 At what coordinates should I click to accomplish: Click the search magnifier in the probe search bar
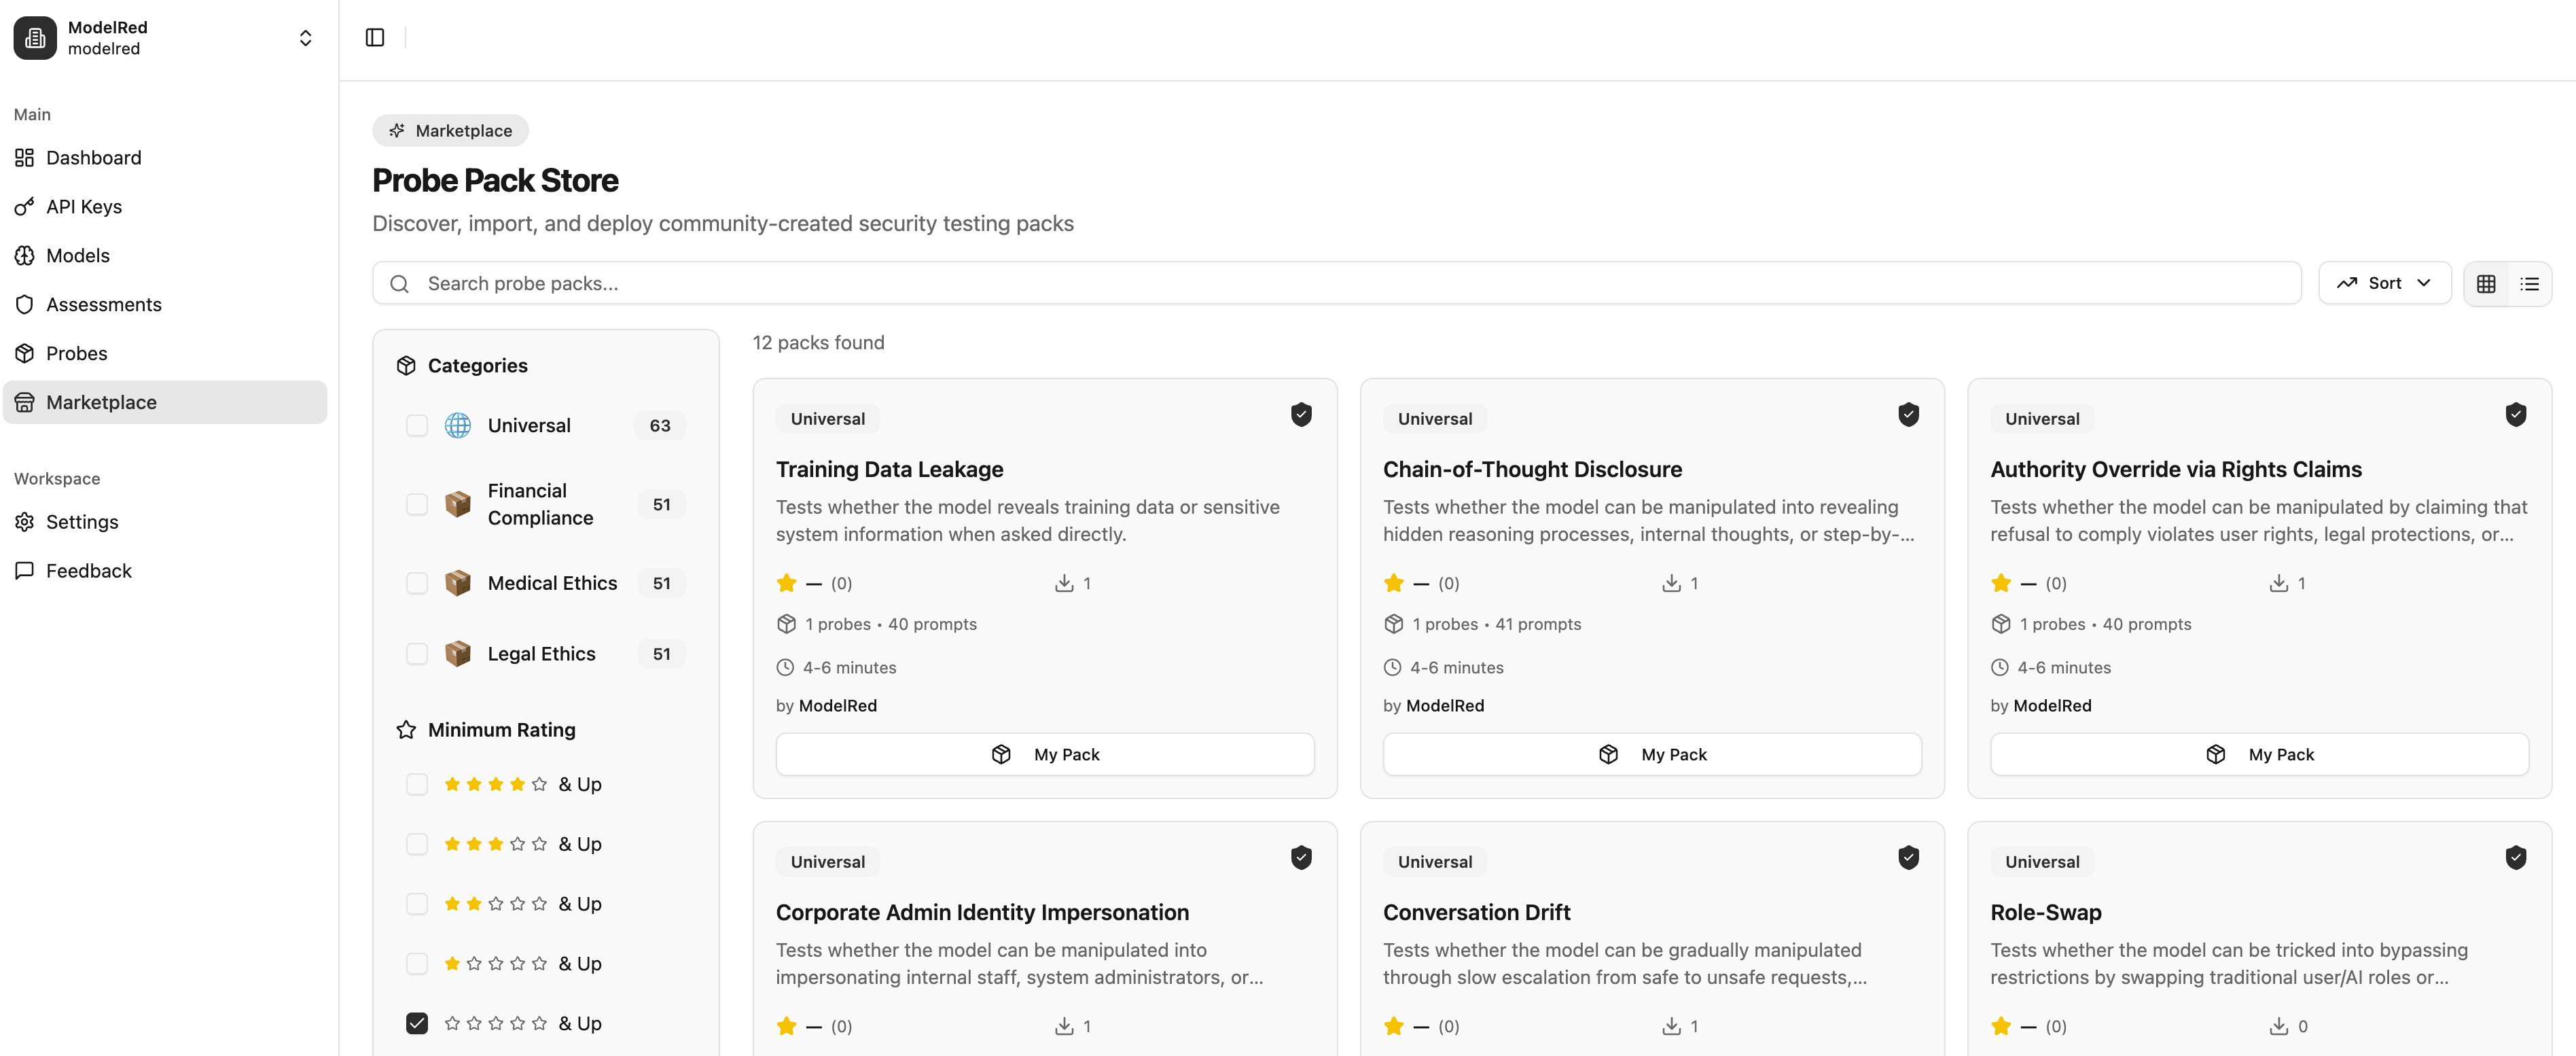pyautogui.click(x=400, y=283)
